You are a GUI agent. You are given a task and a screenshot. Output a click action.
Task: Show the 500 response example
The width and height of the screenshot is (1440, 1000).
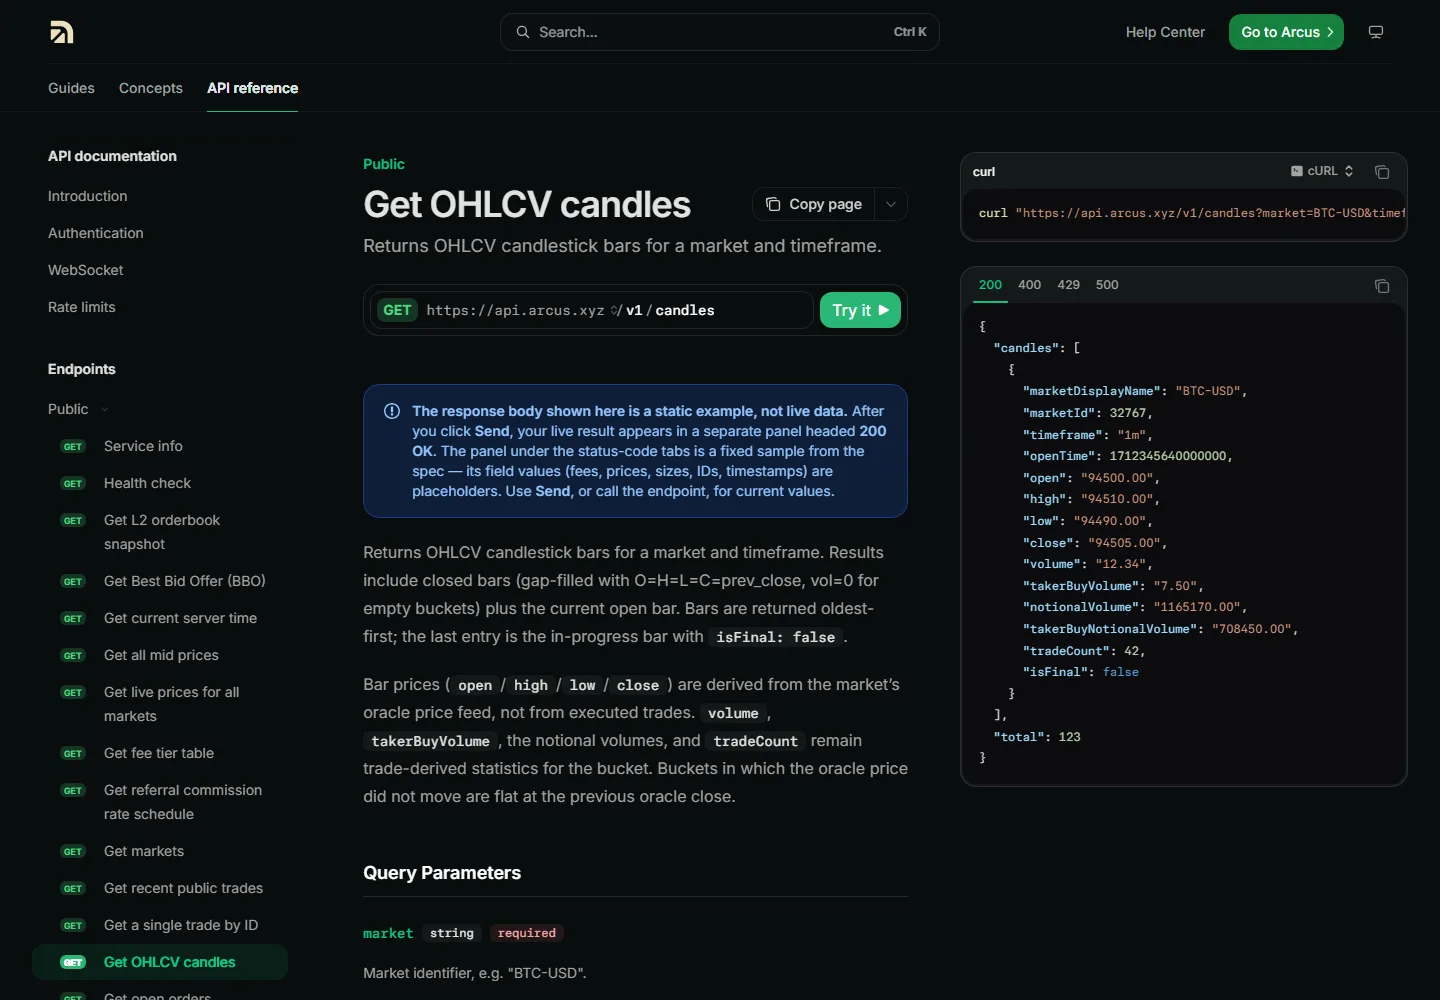(x=1107, y=285)
